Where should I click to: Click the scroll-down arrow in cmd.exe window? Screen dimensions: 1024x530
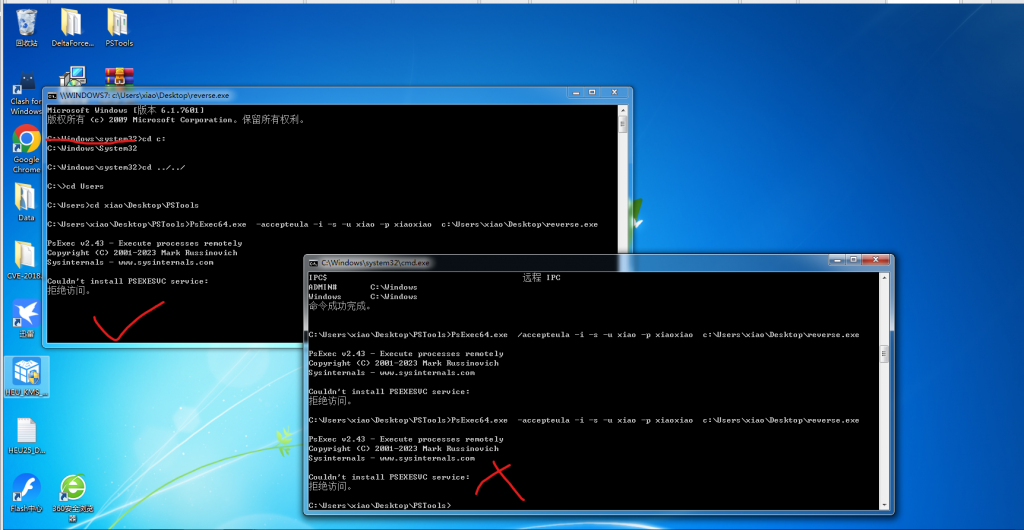[x=885, y=505]
